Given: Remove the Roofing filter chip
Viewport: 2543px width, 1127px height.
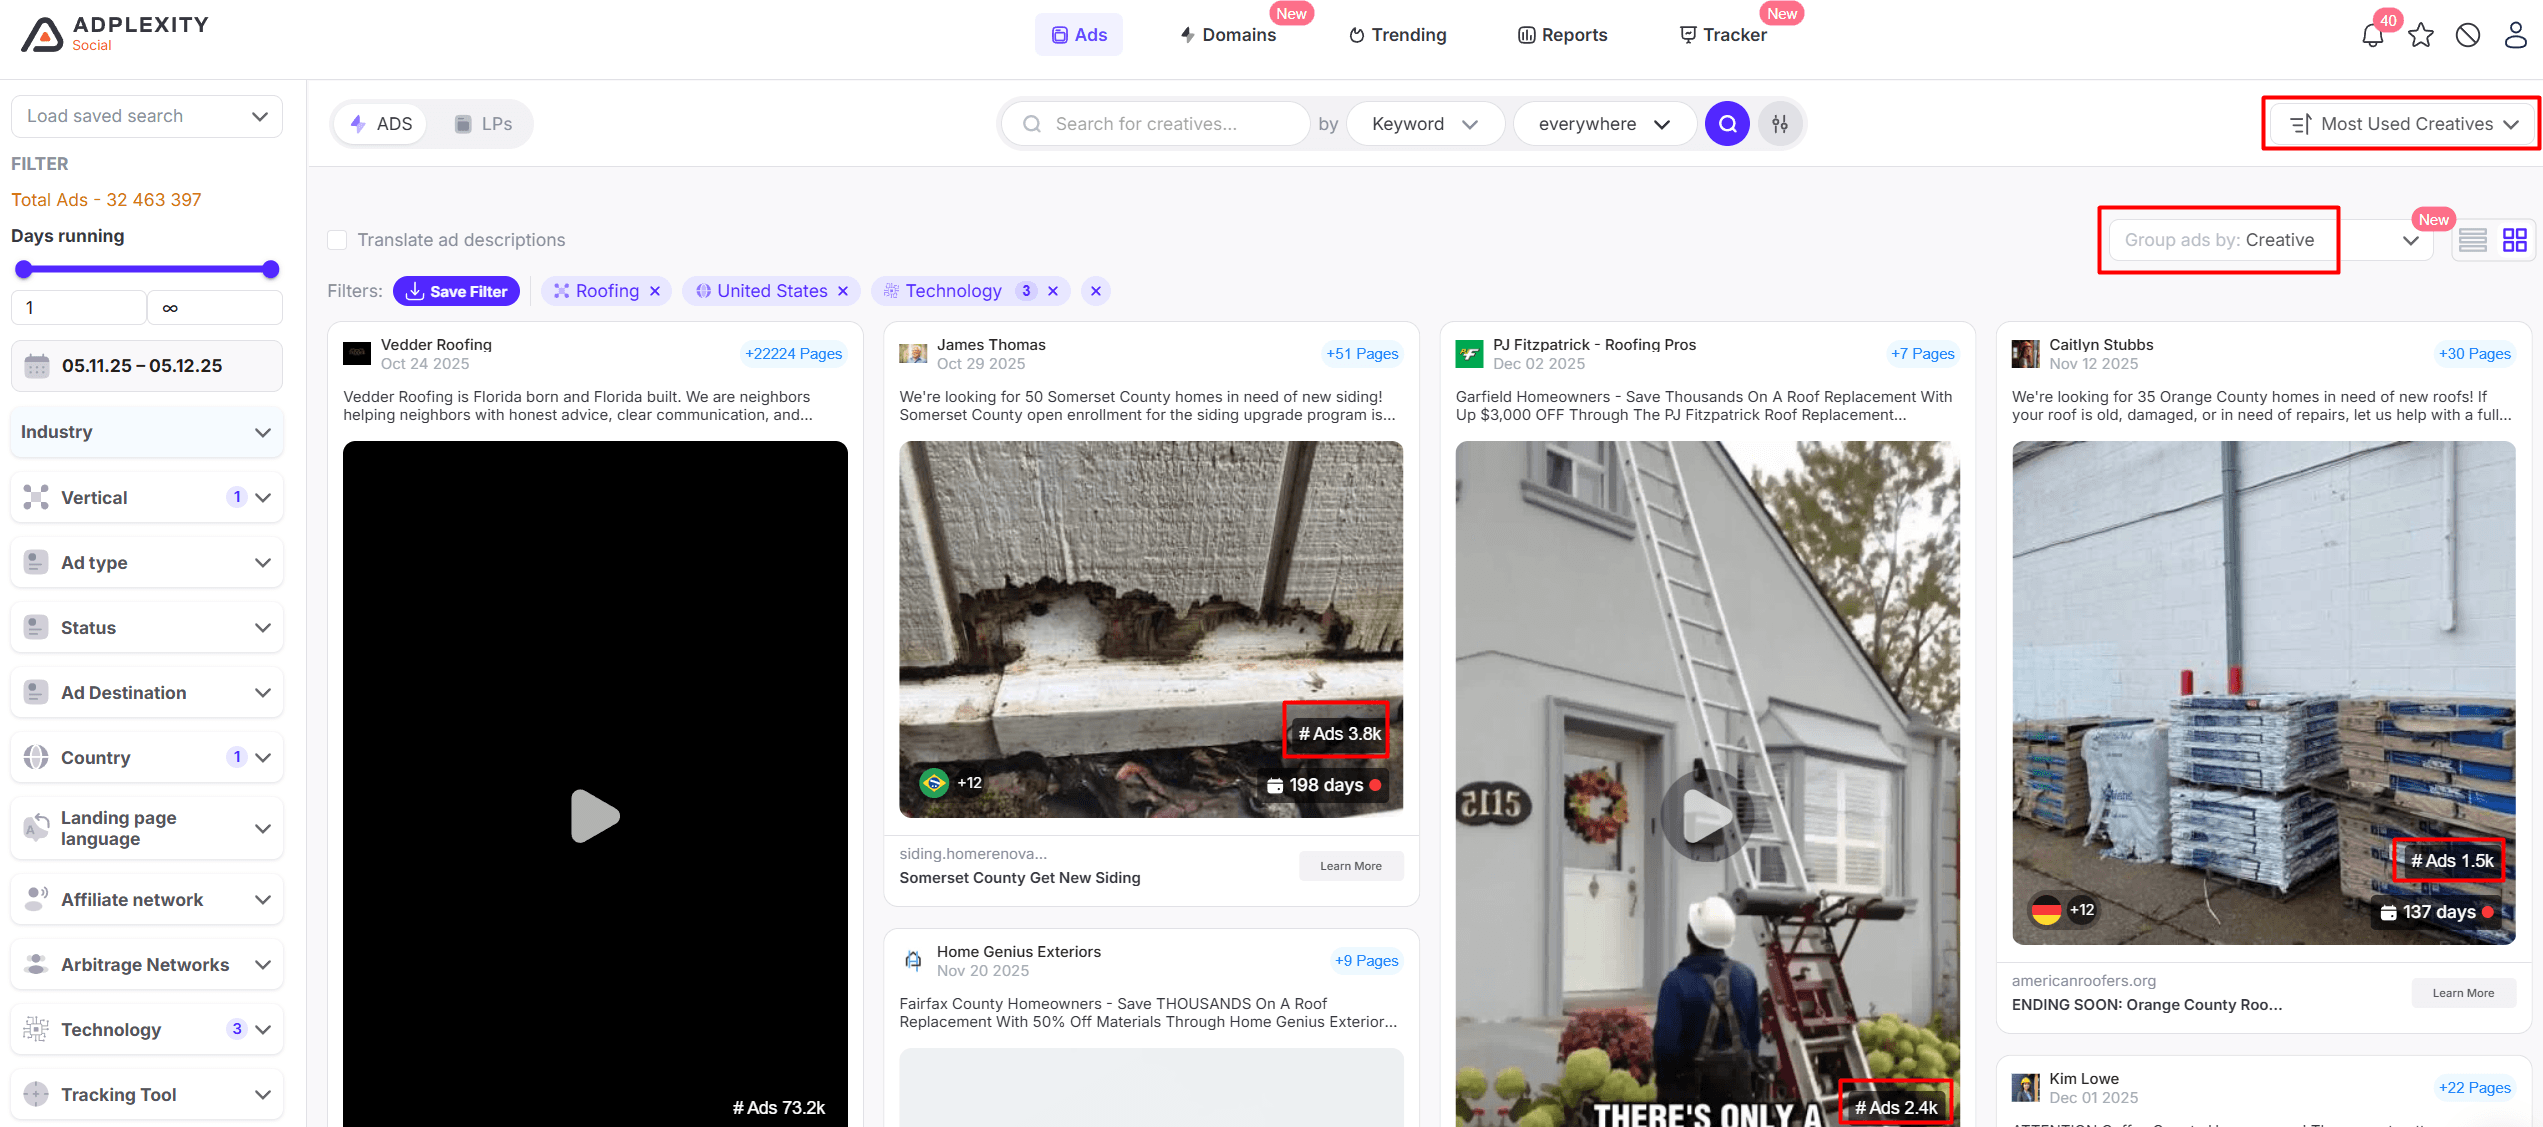Looking at the screenshot, I should click(x=655, y=291).
